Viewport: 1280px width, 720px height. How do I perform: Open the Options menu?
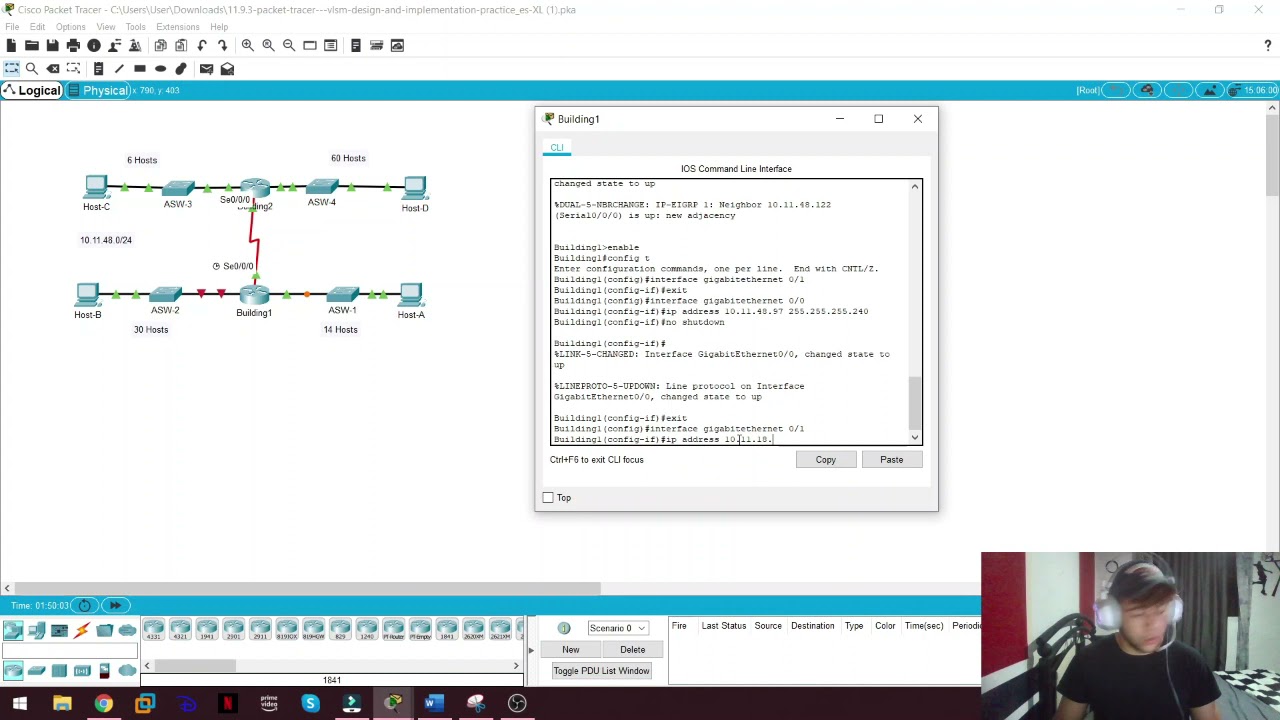point(70,27)
